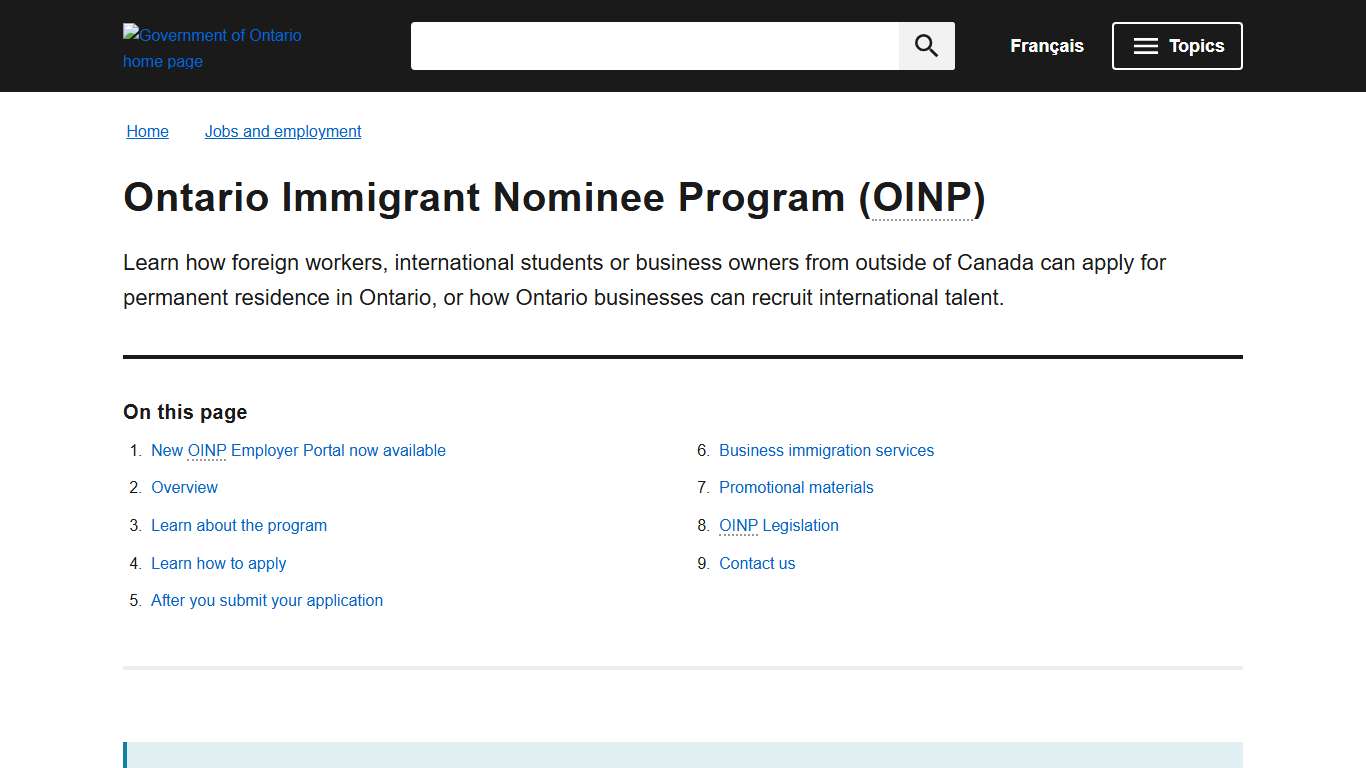The height and width of the screenshot is (768, 1366).
Task: Click the OINP abbreviation in Employer Portal item
Action: pyautogui.click(x=204, y=450)
